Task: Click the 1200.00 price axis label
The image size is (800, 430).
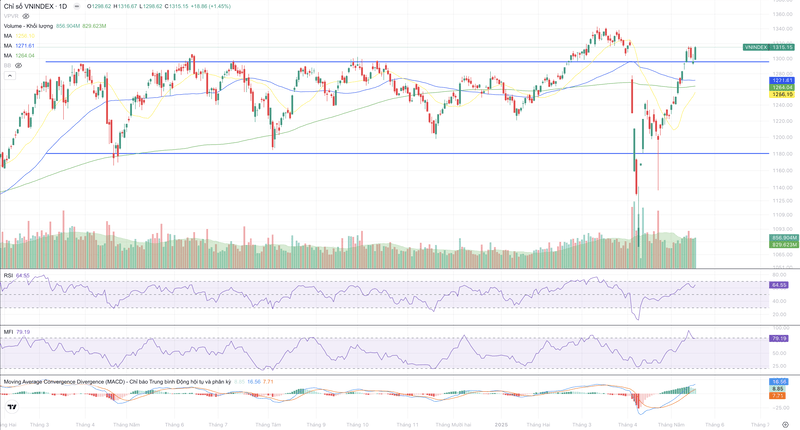Action: [x=782, y=137]
